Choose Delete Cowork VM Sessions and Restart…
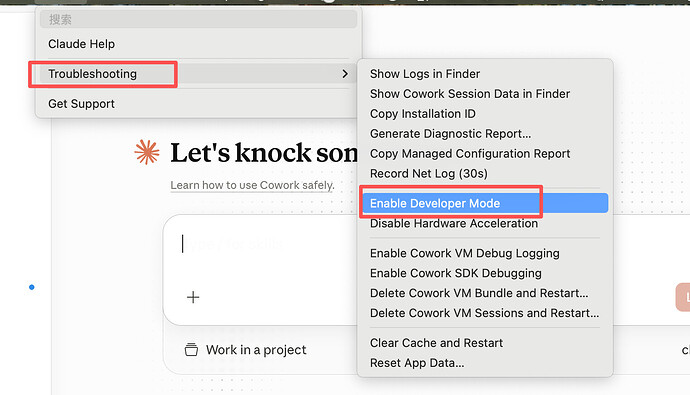690x395 pixels. coord(484,313)
